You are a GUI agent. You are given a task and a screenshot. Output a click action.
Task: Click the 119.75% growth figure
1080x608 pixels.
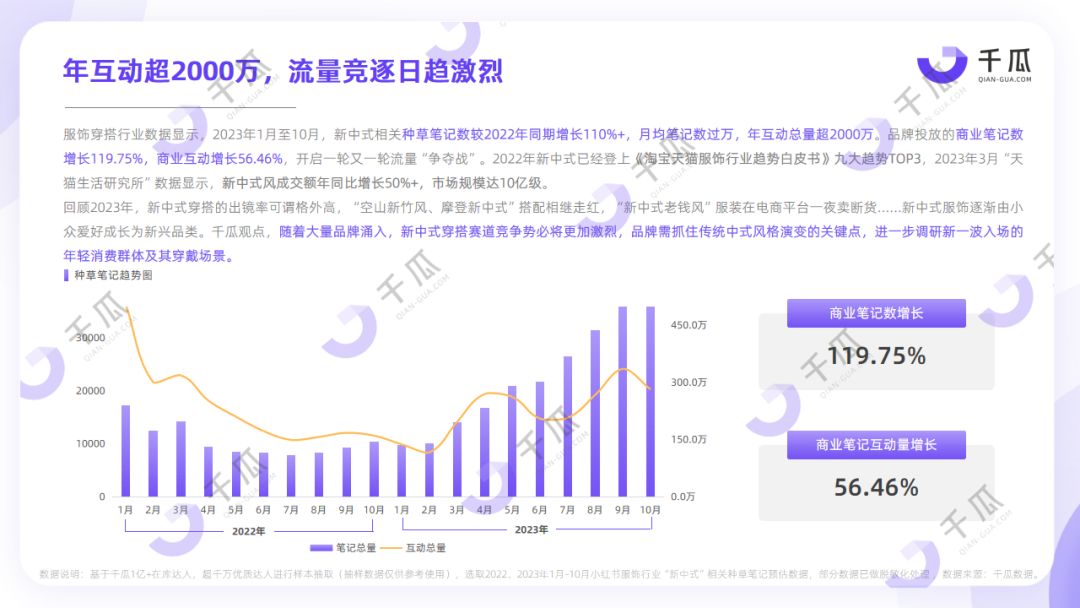(876, 356)
